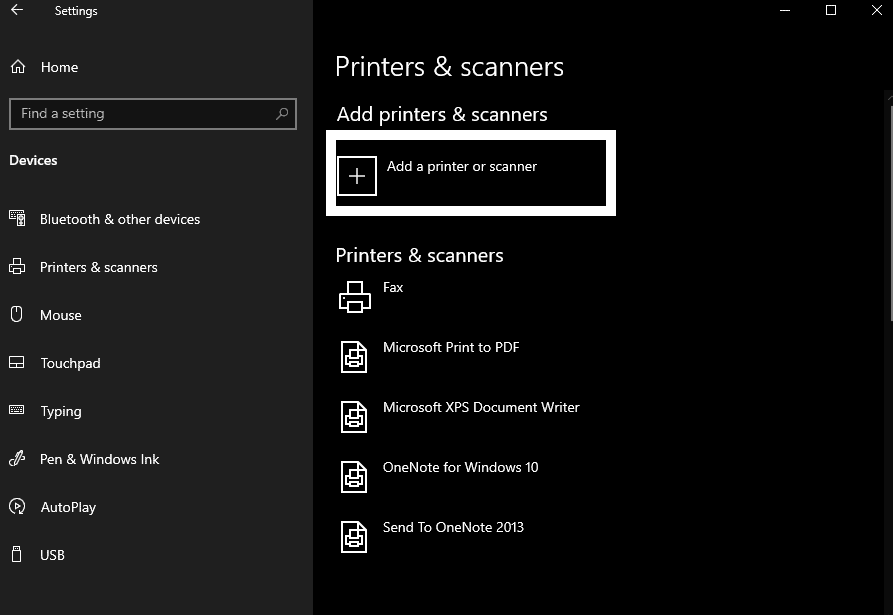The image size is (893, 615).
Task: Open USB settings
Action: point(52,555)
